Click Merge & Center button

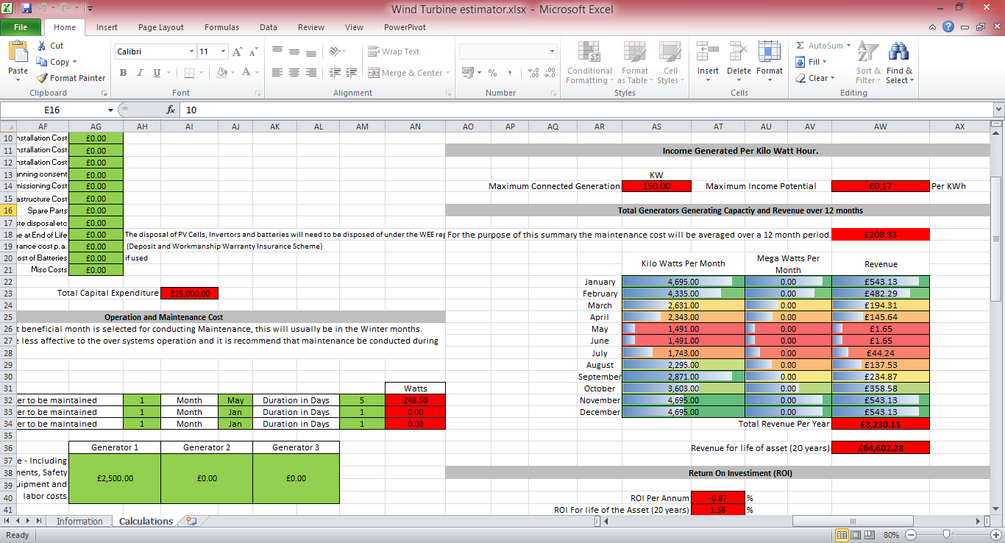[x=405, y=72]
